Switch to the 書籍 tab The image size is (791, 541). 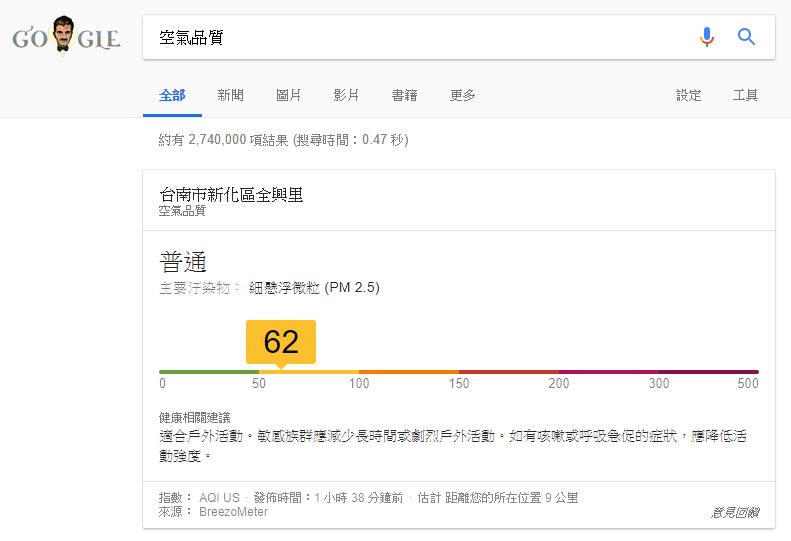pos(404,95)
